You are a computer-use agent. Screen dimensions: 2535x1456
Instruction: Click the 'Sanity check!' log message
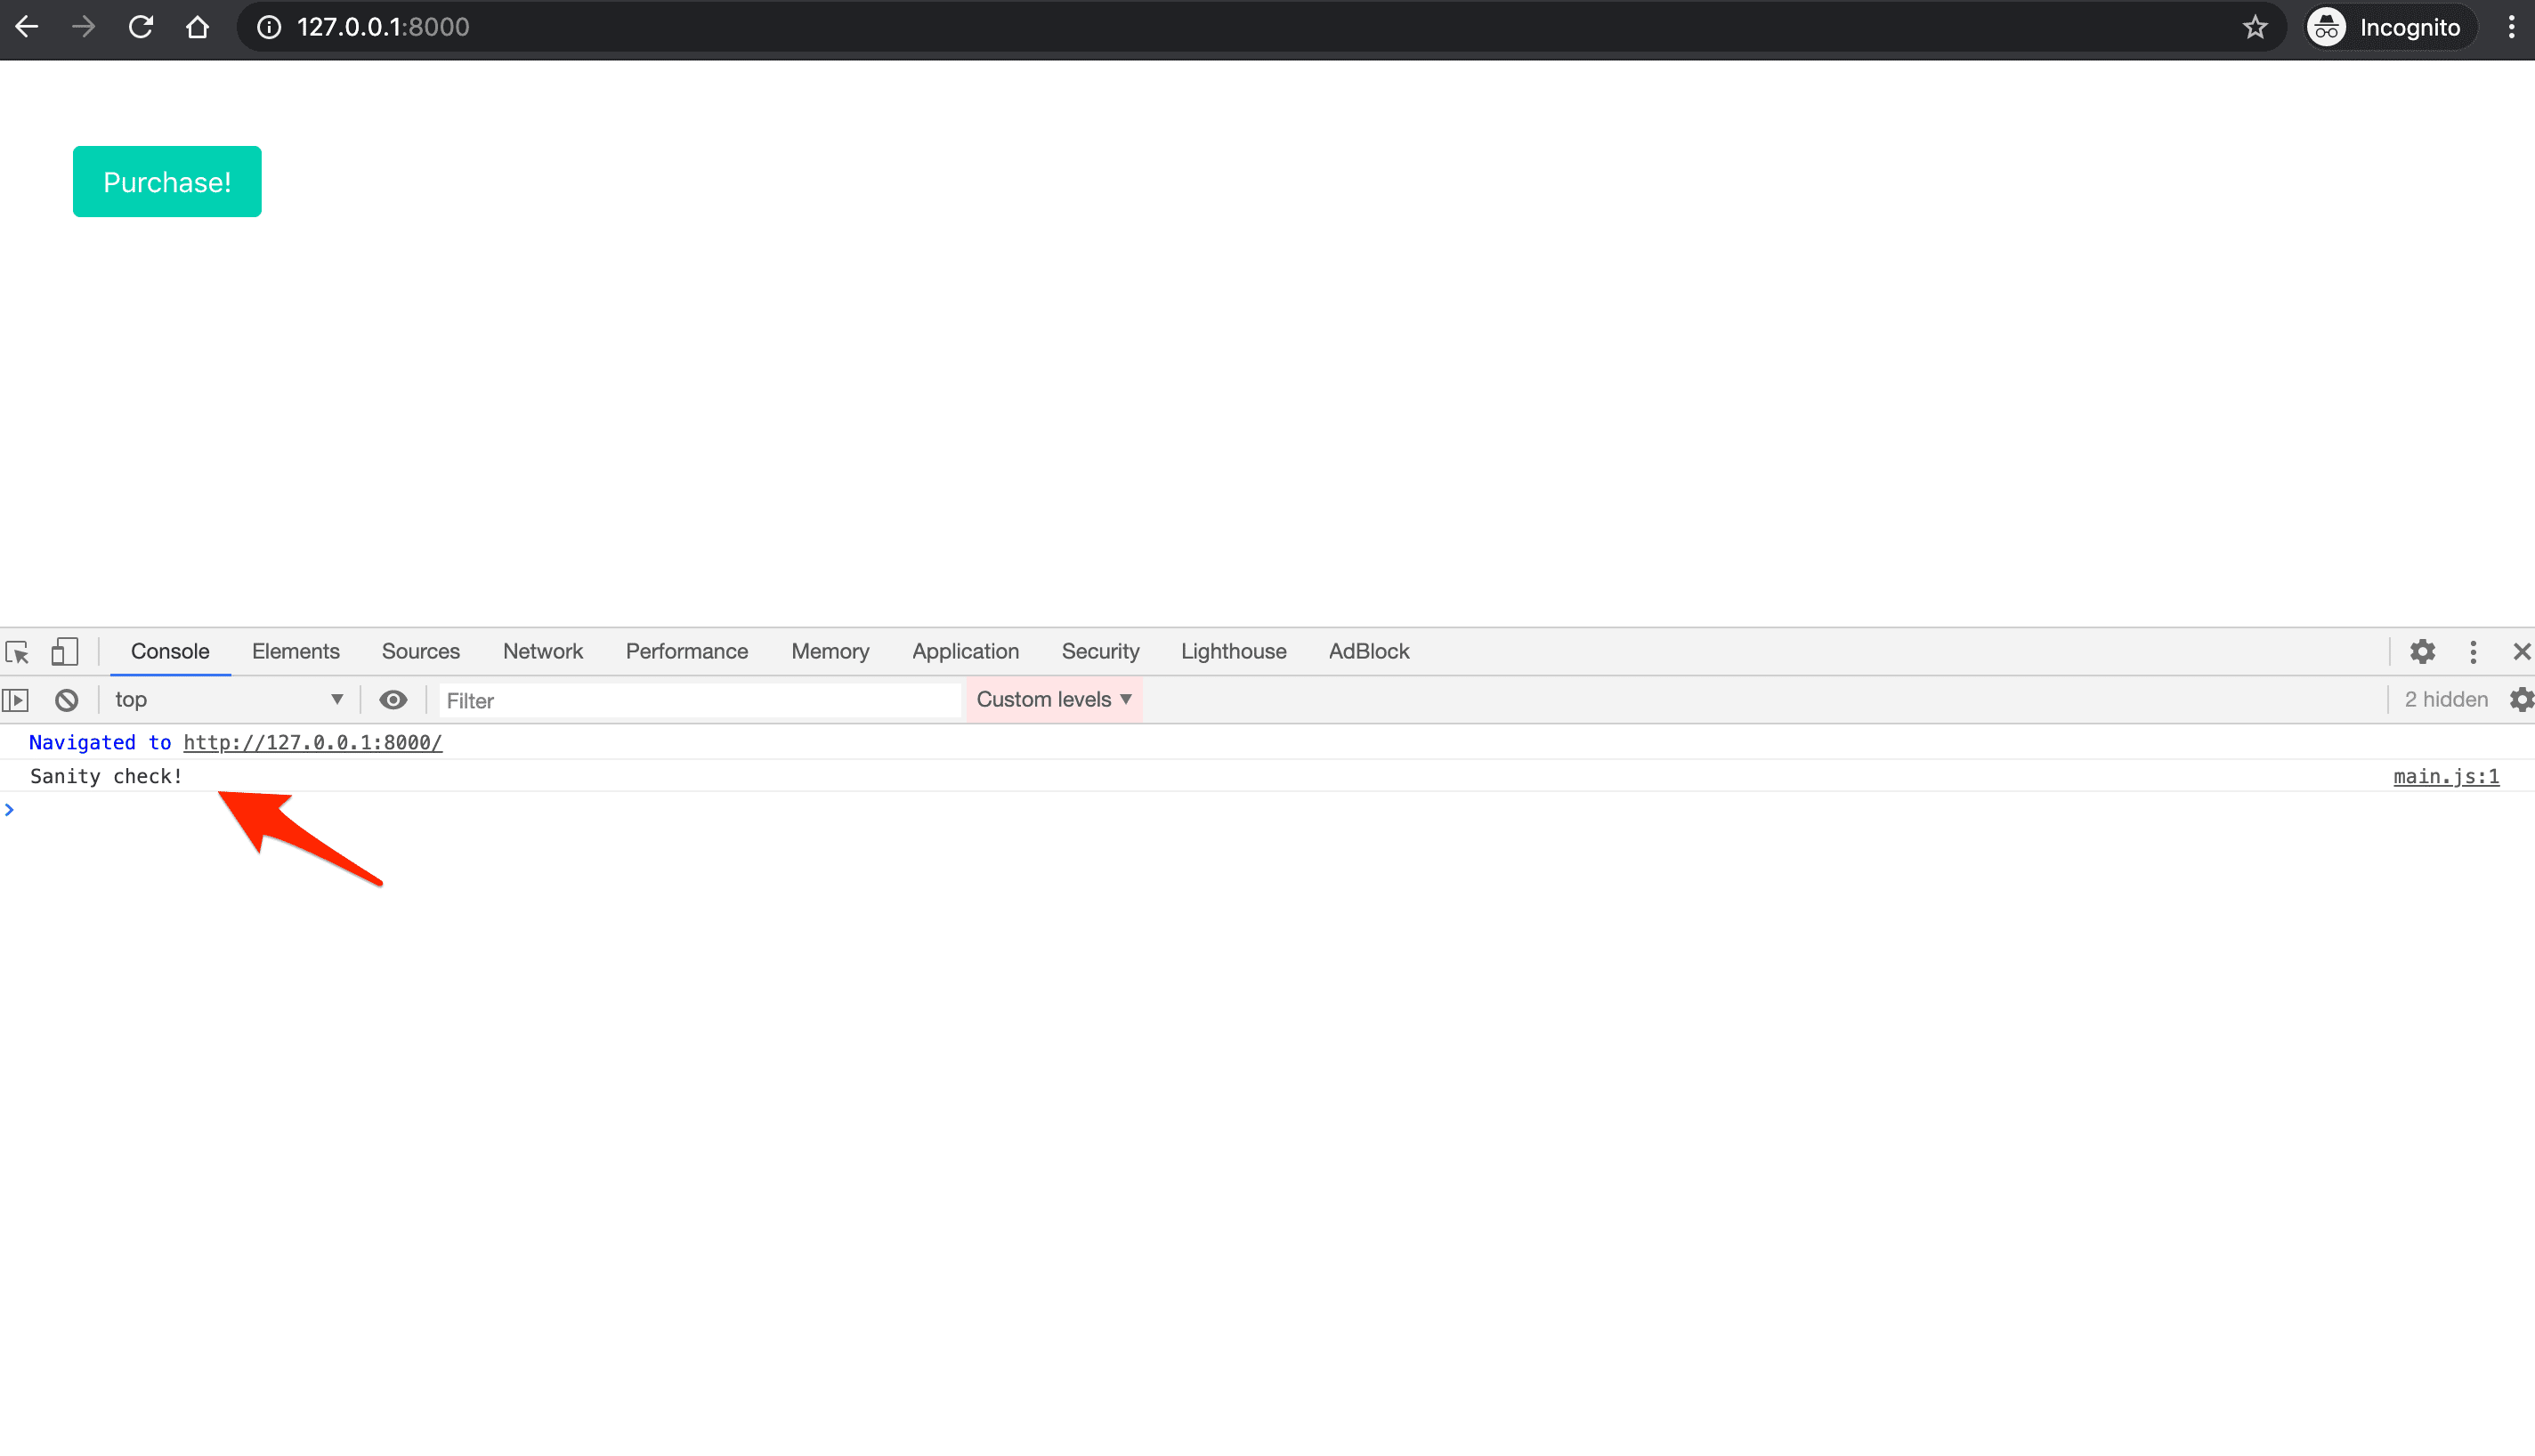(106, 777)
